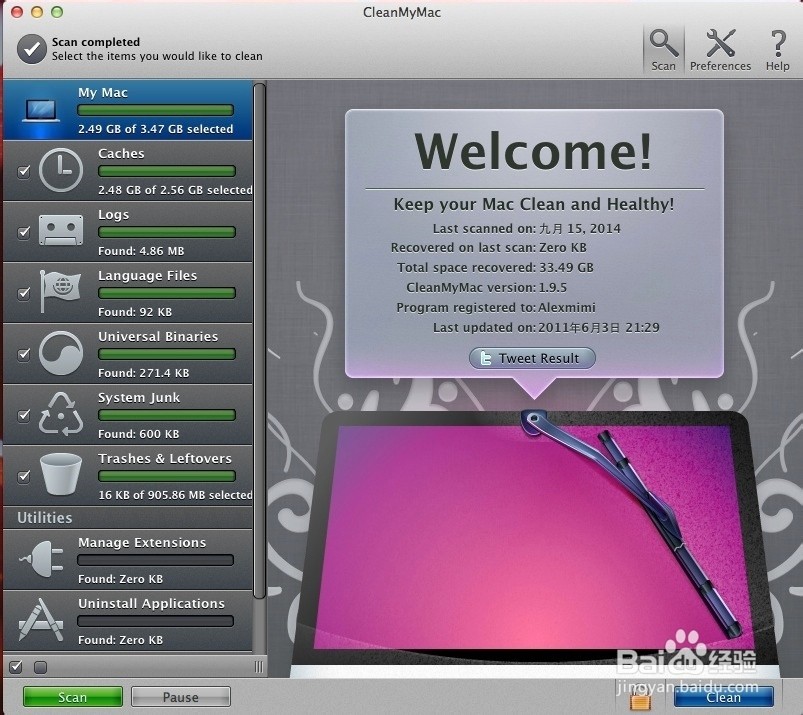Uncheck the Universal Binaries checkbox
The height and width of the screenshot is (715, 803).
tap(24, 354)
